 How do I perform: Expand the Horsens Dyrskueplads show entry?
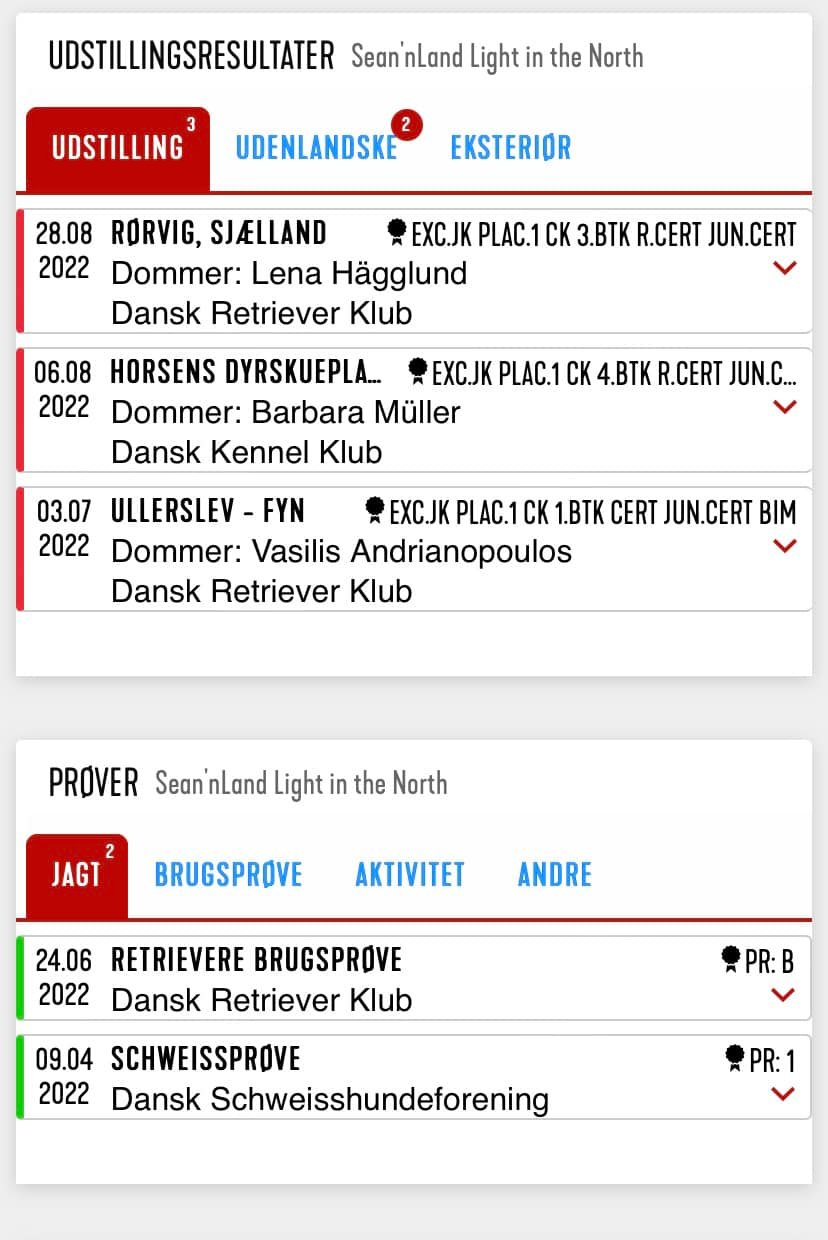tap(785, 407)
